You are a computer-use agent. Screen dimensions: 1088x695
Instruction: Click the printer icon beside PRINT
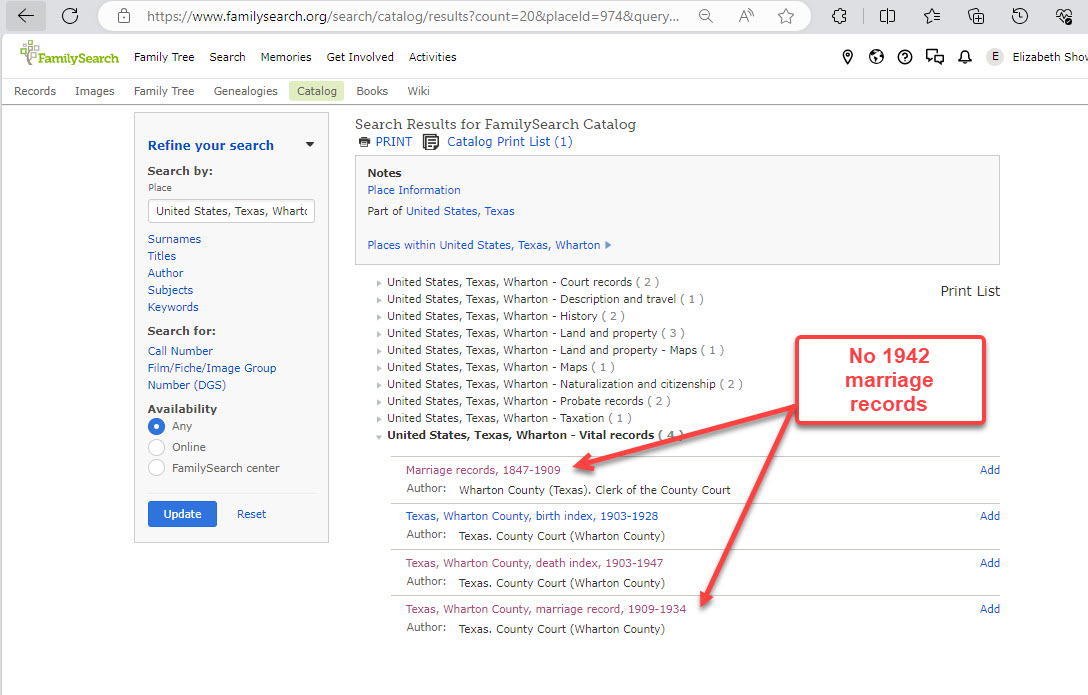[364, 142]
